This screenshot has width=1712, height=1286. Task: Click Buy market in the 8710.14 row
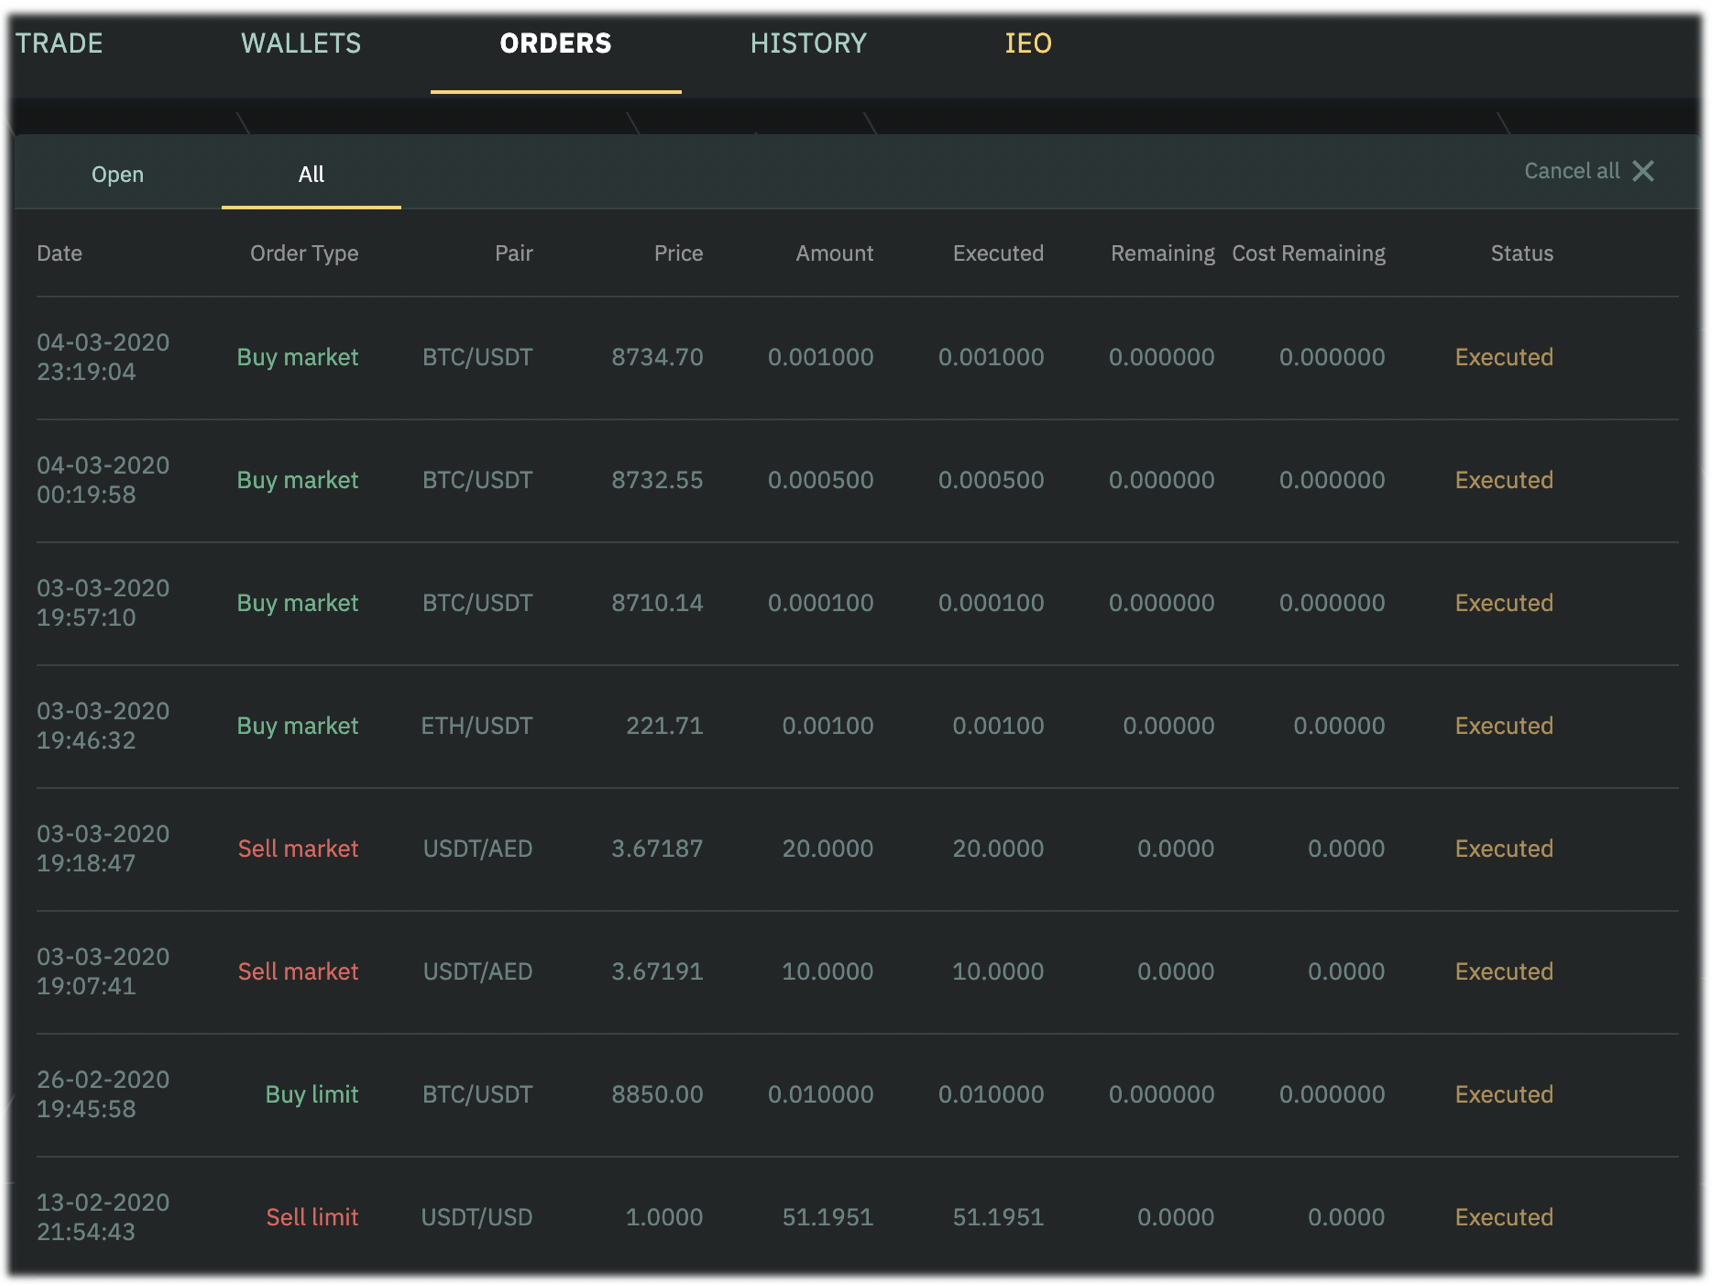[x=297, y=603]
